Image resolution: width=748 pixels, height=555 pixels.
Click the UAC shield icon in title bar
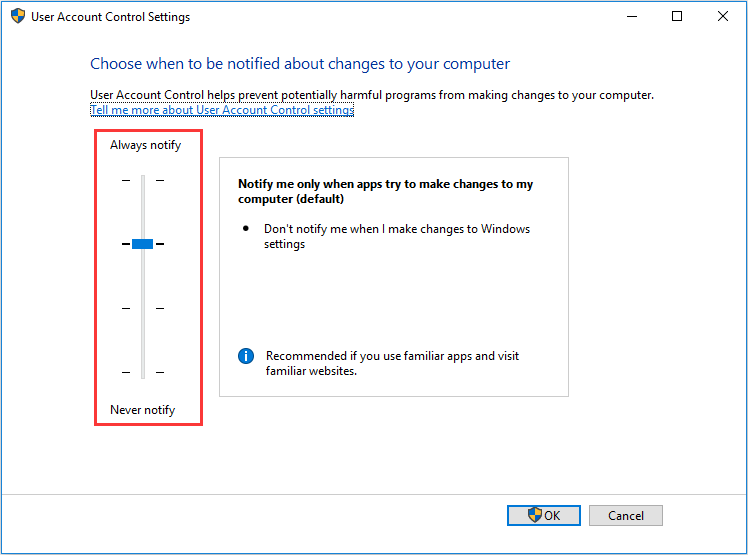[17, 17]
